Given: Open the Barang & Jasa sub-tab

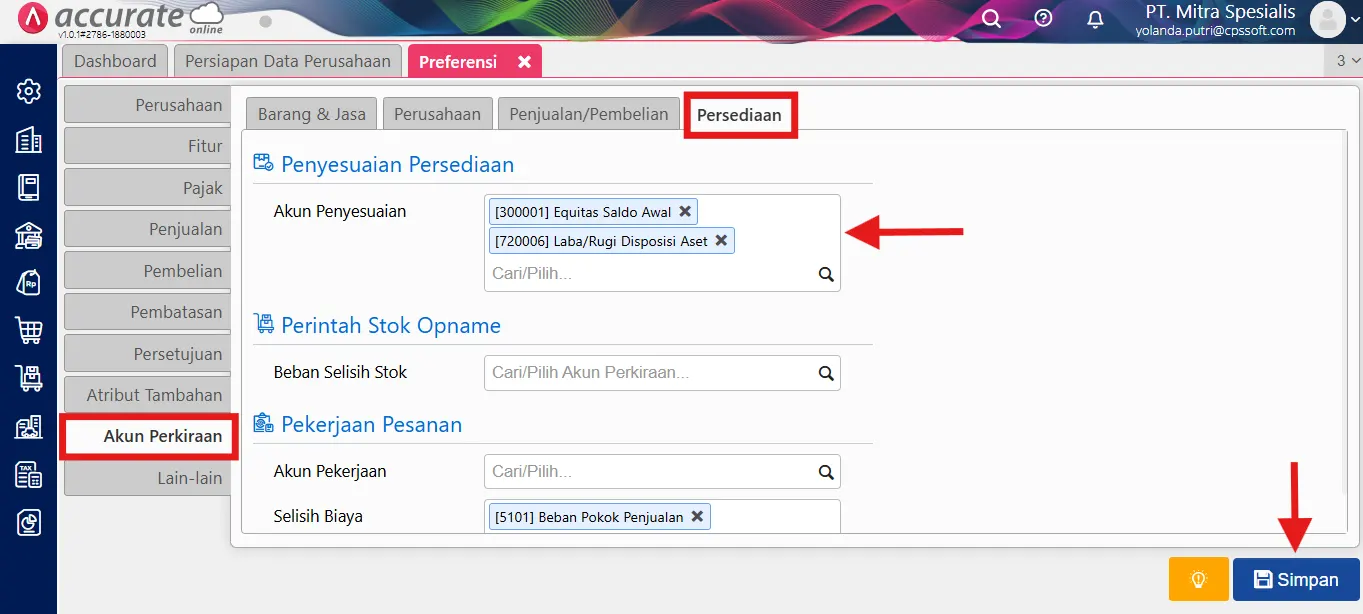Looking at the screenshot, I should 312,114.
